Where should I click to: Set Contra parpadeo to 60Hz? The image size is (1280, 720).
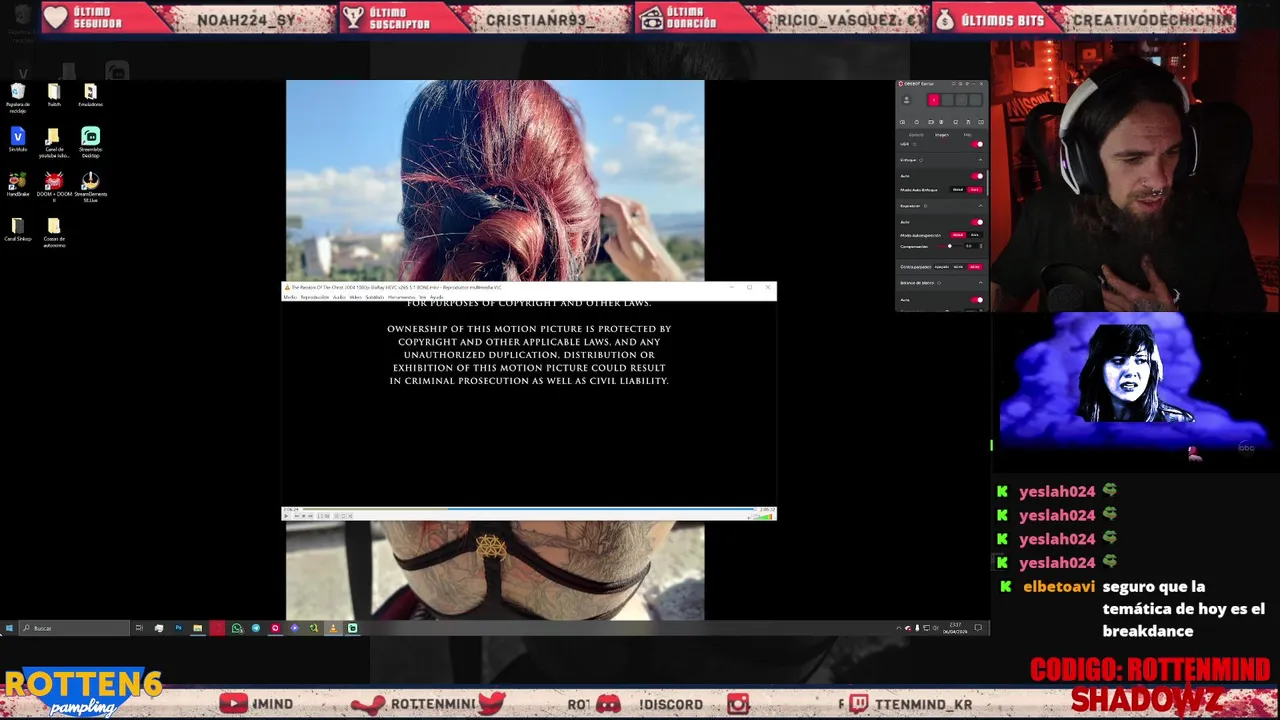(975, 267)
